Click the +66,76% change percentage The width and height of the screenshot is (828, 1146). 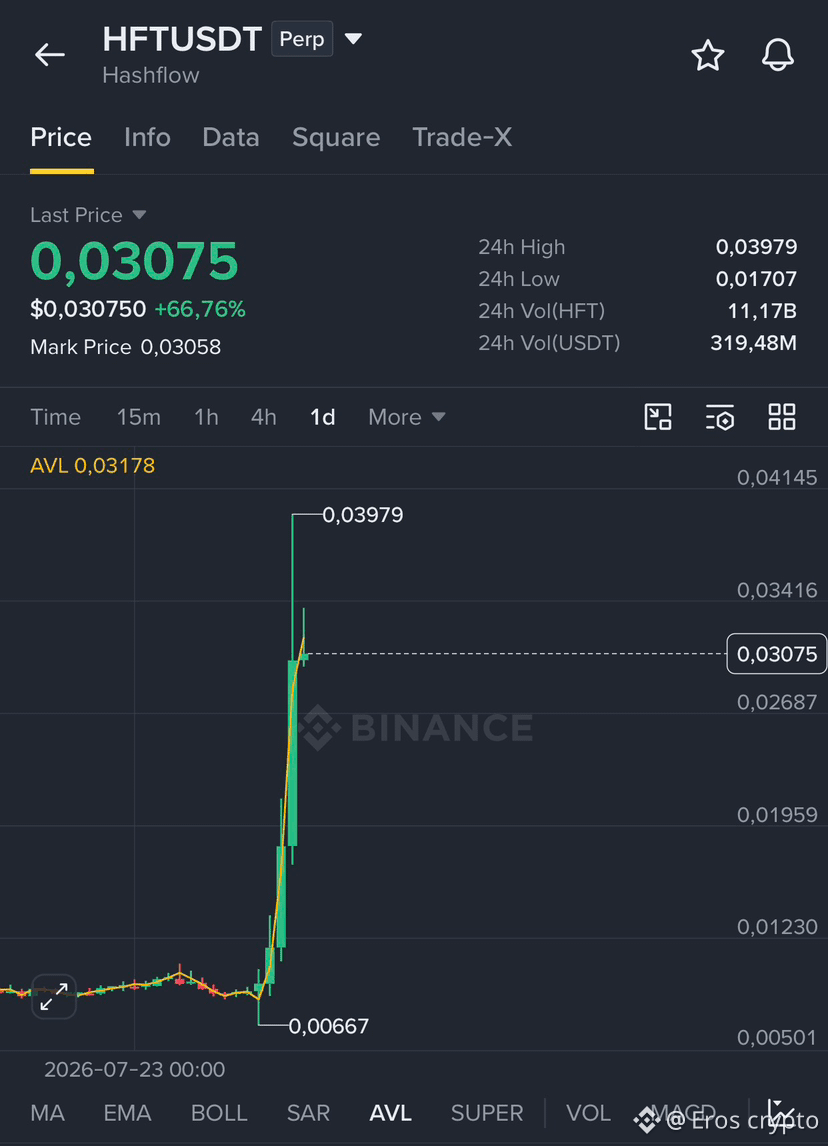200,309
